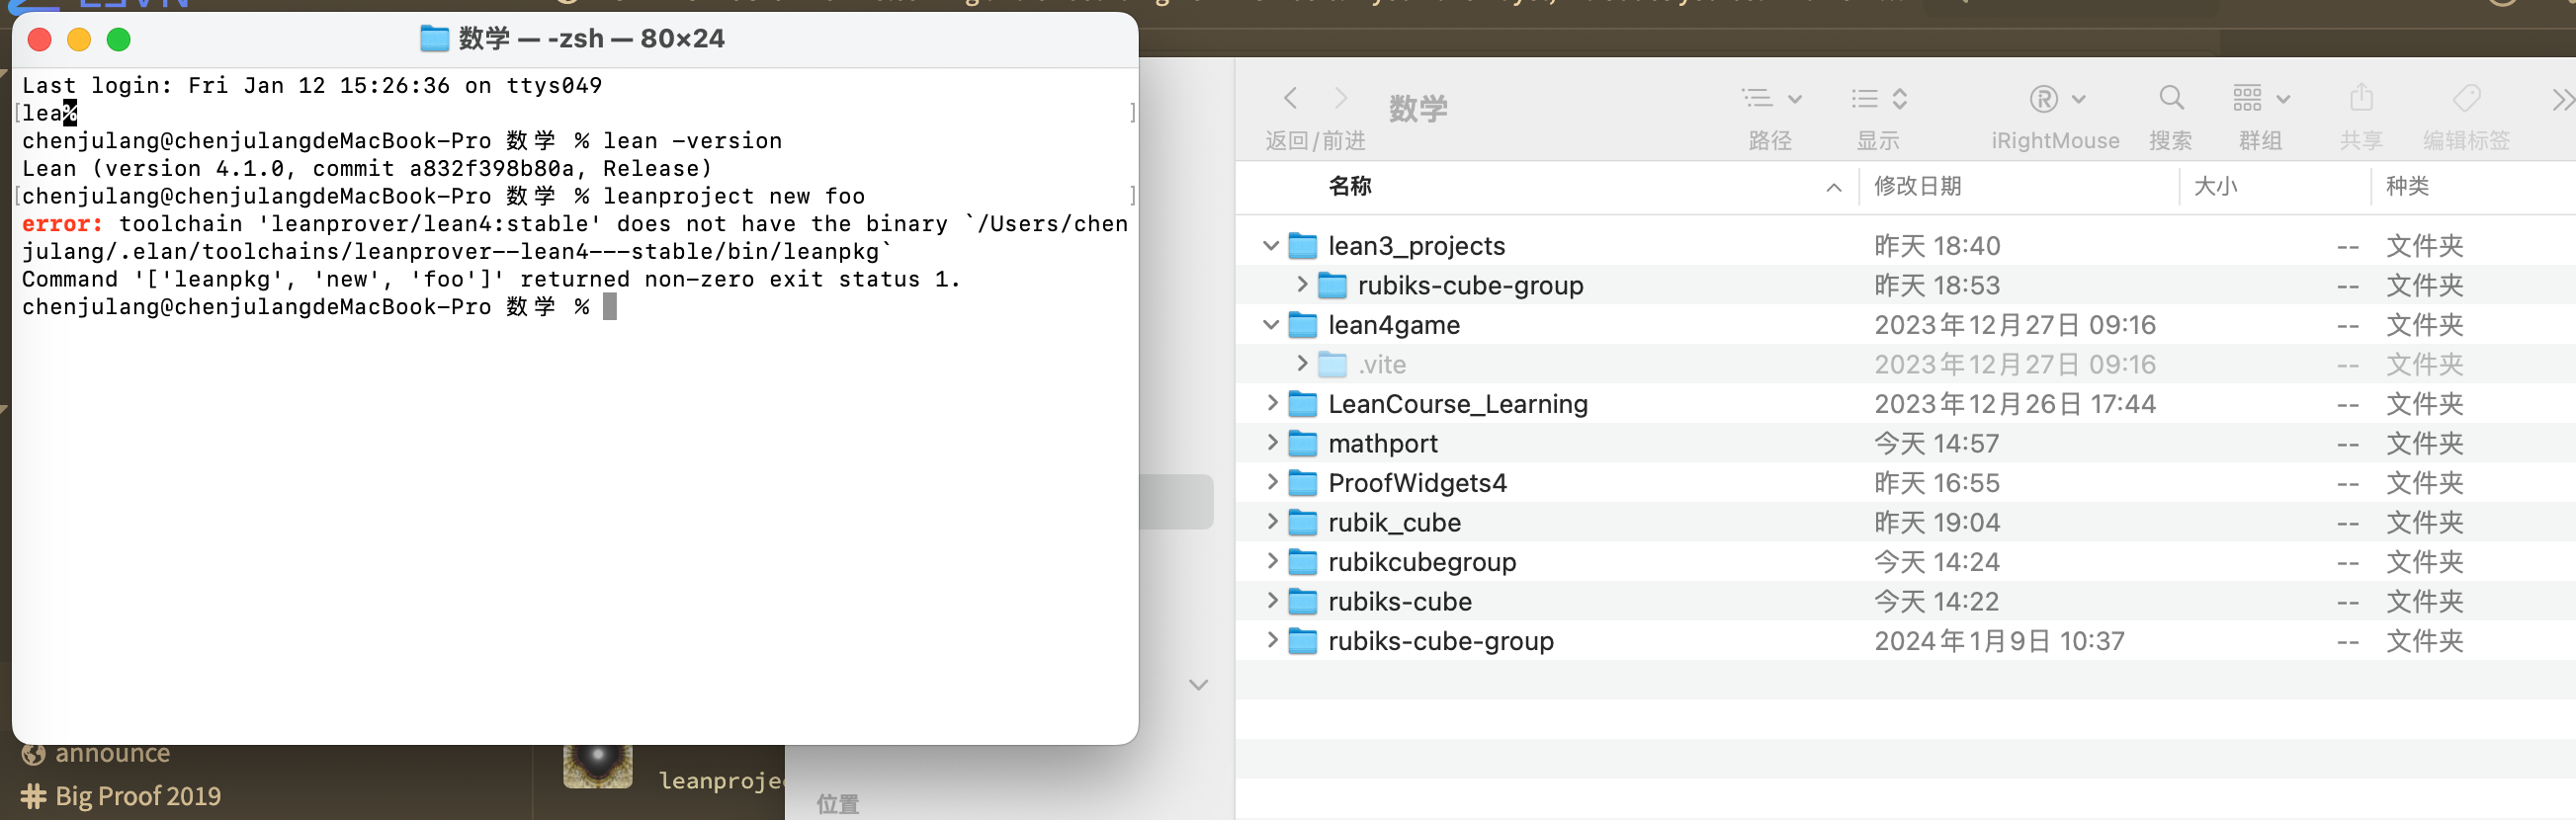Click the rubikcubegroup folder name
This screenshot has height=820, width=2576.
pyautogui.click(x=1422, y=562)
